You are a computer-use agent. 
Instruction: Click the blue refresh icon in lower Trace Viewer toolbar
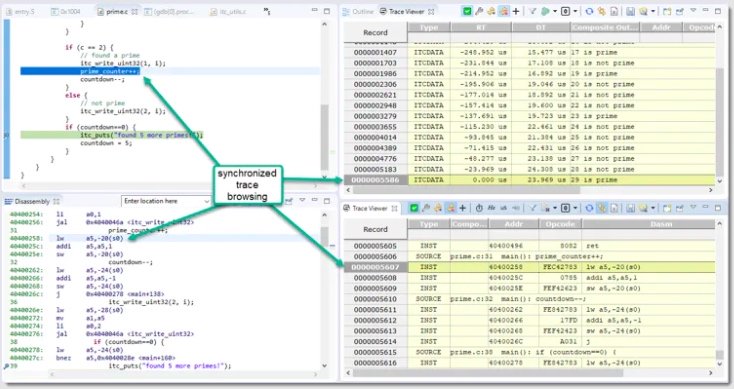pos(589,208)
